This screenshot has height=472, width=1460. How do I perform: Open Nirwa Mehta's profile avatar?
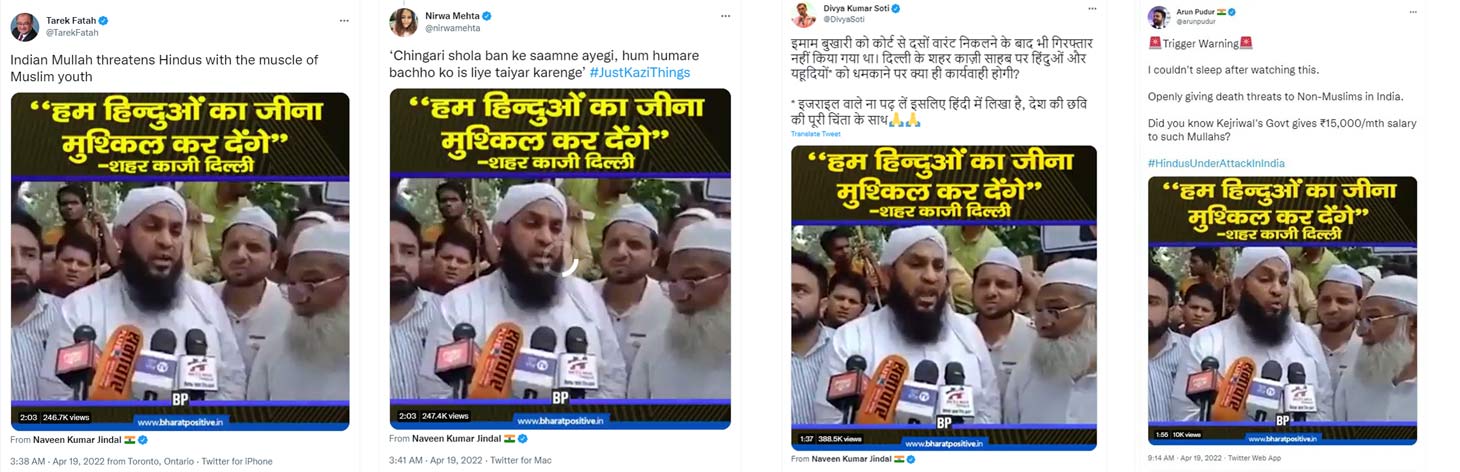403,22
